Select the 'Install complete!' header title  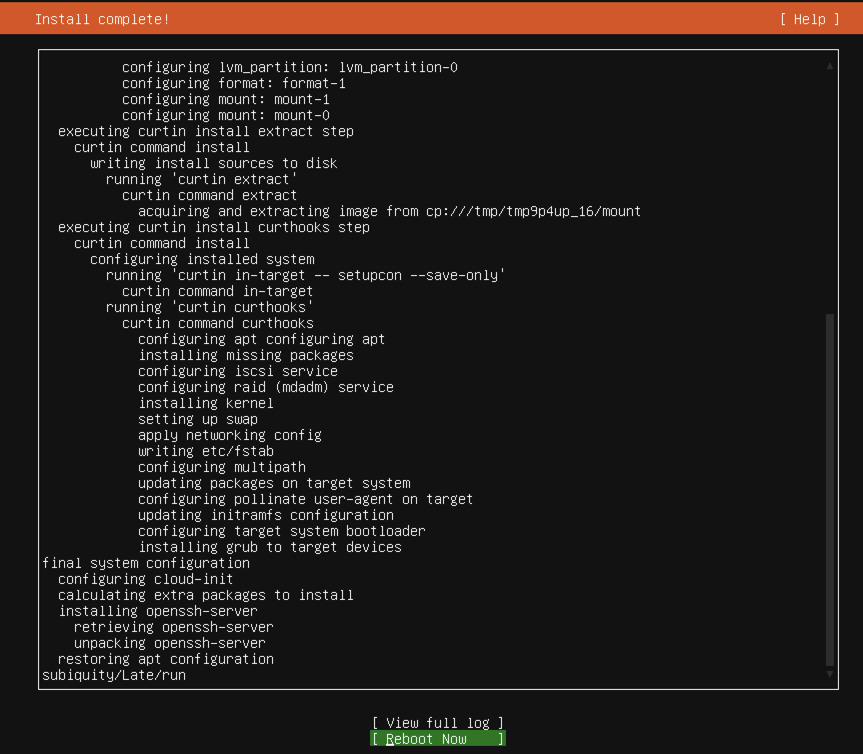(102, 19)
